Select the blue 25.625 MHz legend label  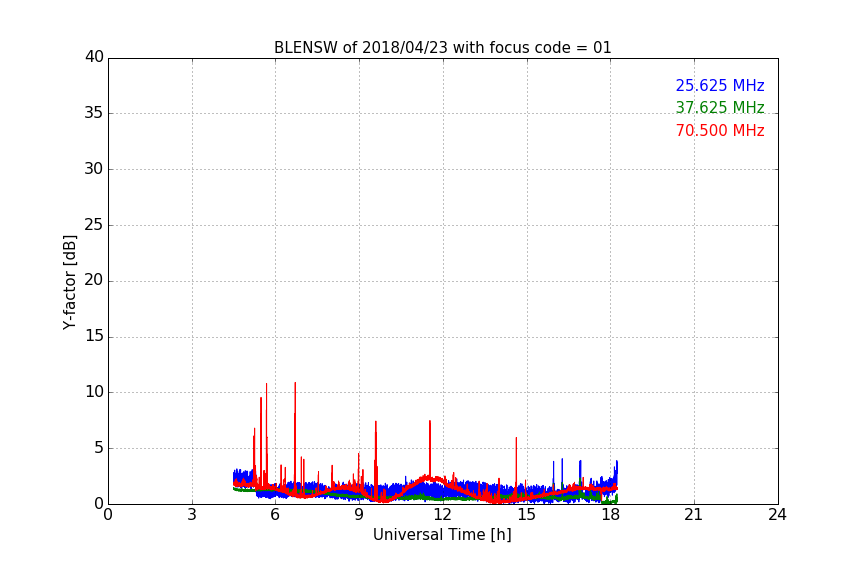point(720,85)
